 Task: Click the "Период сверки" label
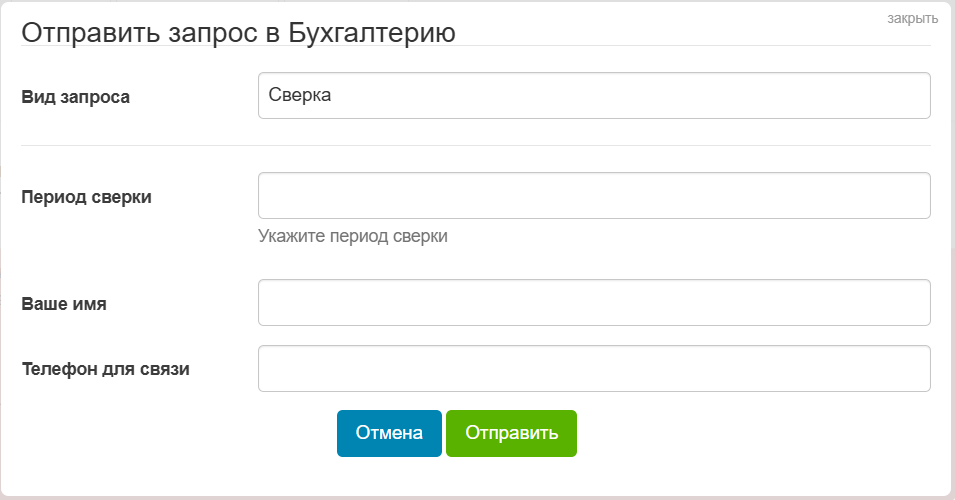pyautogui.click(x=87, y=197)
